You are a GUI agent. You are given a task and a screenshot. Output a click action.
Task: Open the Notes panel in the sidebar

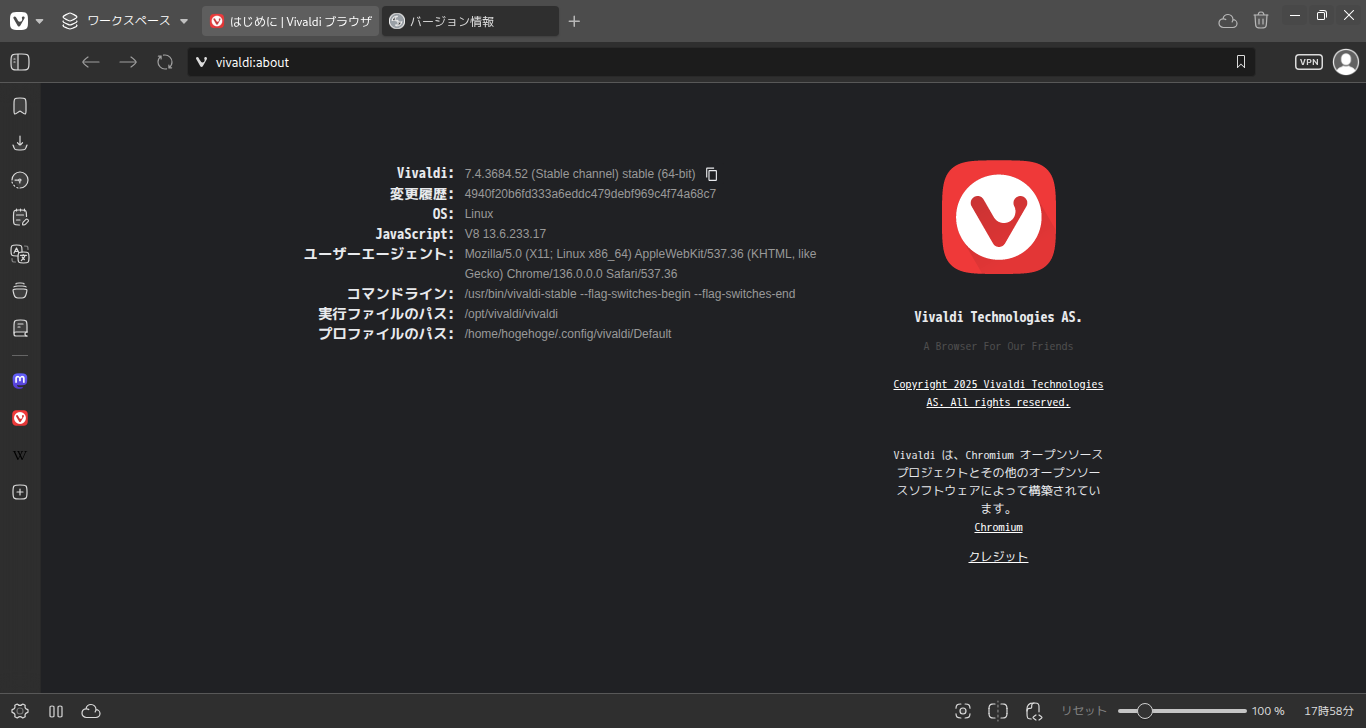tap(20, 217)
